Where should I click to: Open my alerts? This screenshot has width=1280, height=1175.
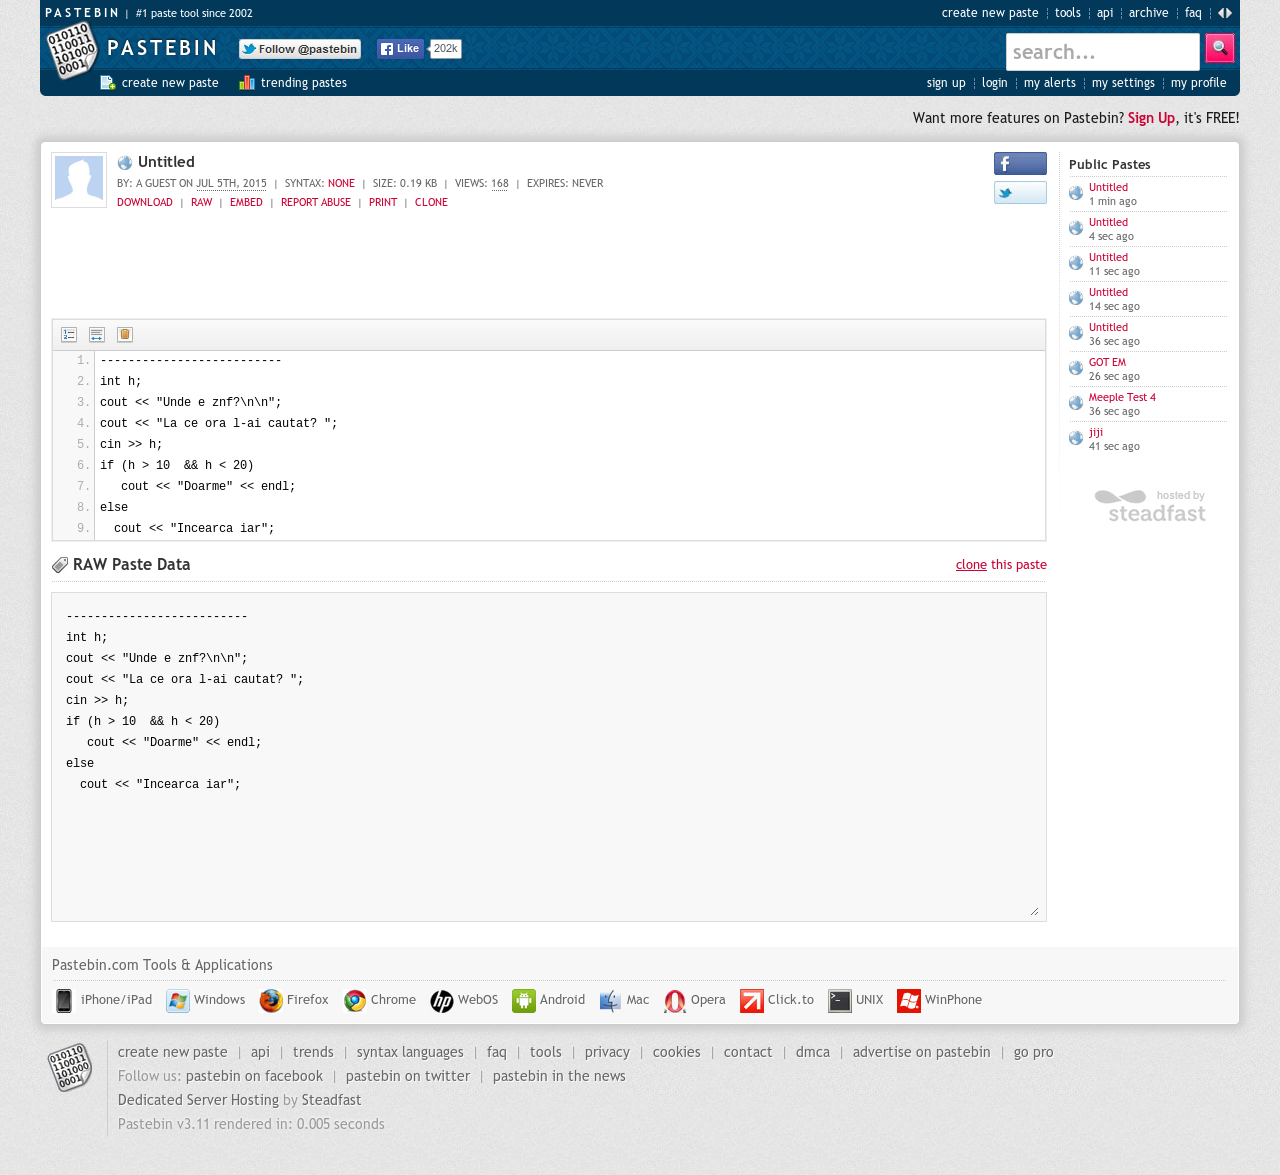click(x=1050, y=83)
